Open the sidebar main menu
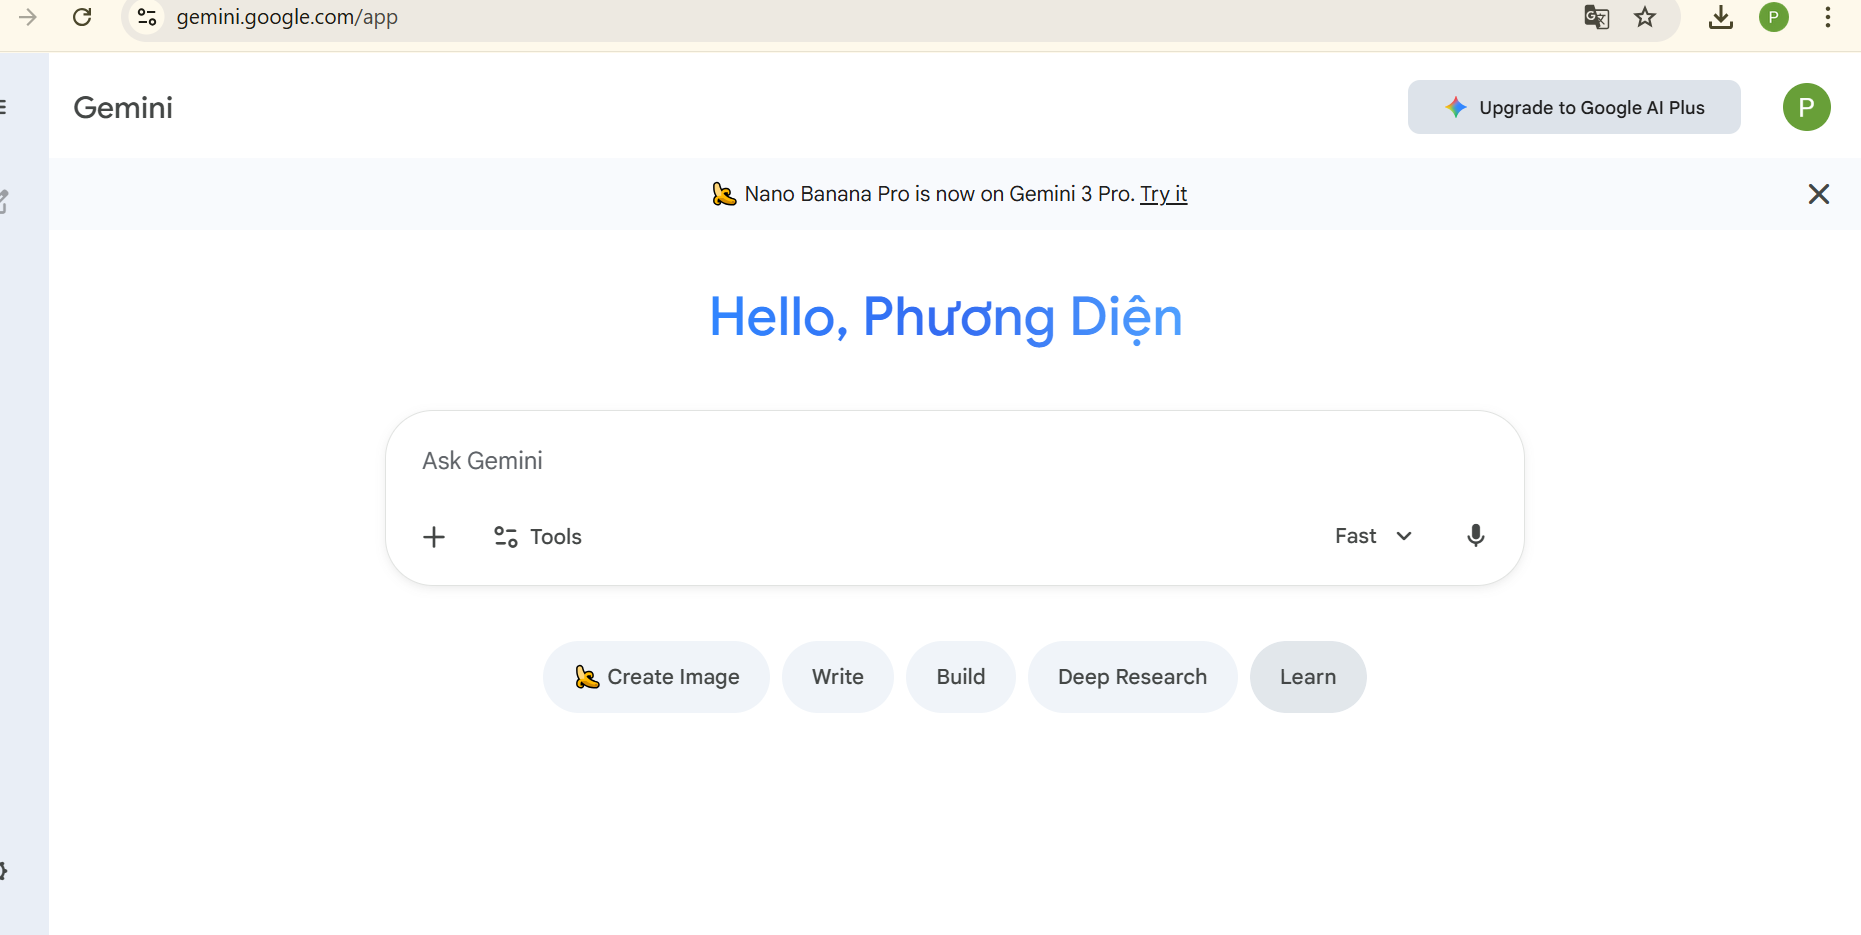Image resolution: width=1861 pixels, height=935 pixels. coord(3,107)
